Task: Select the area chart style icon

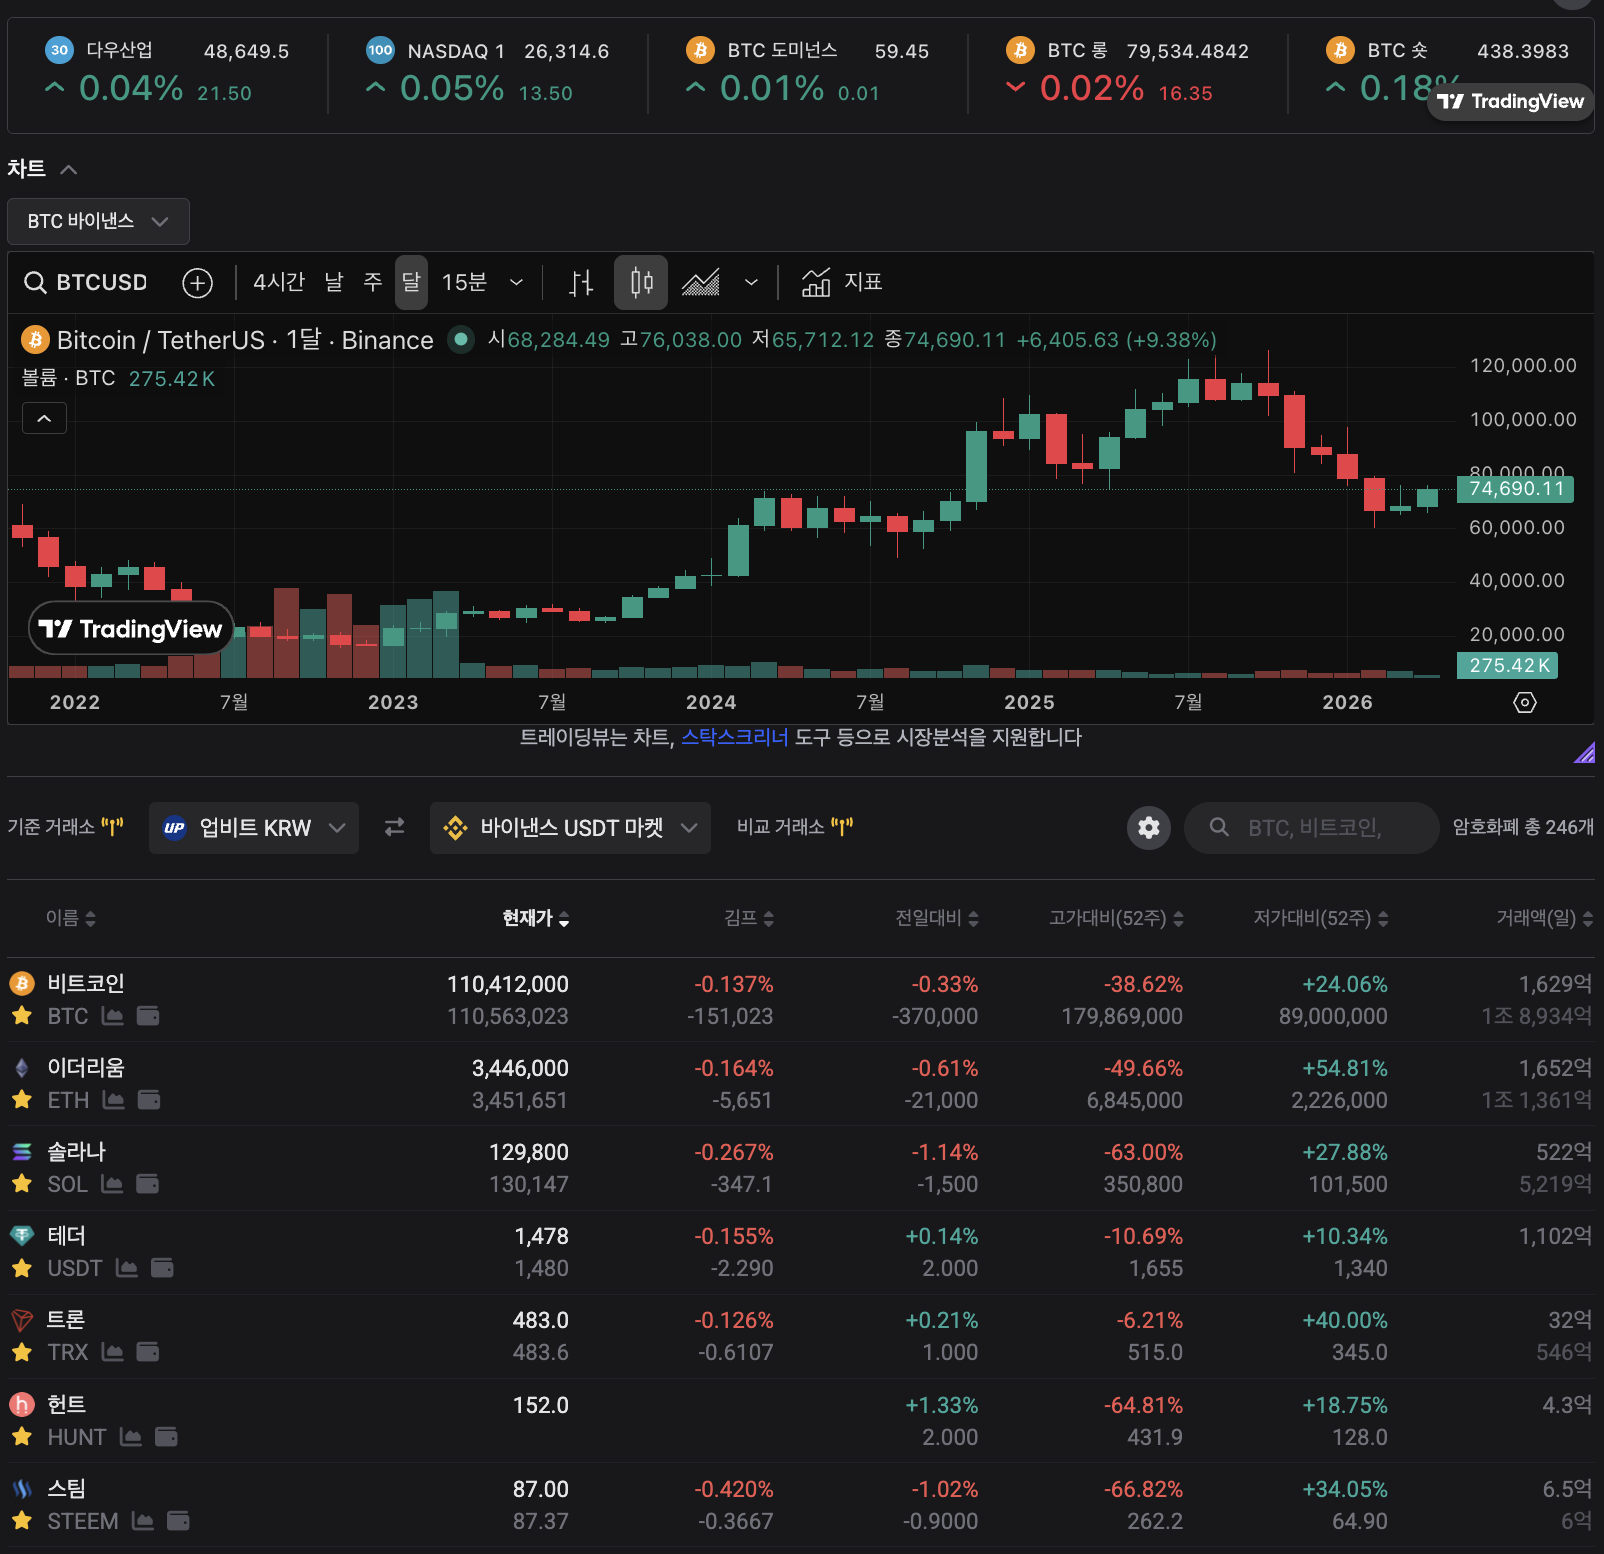Action: 700,283
